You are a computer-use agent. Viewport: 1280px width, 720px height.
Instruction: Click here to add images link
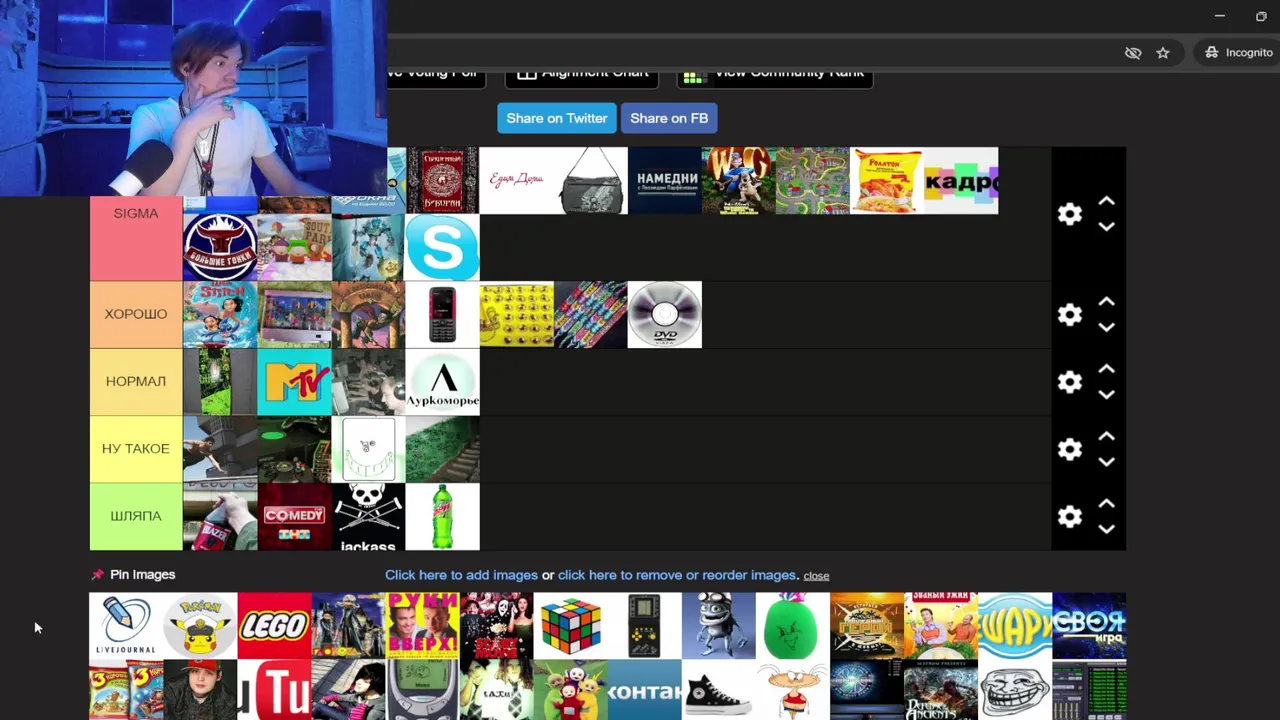(x=461, y=575)
